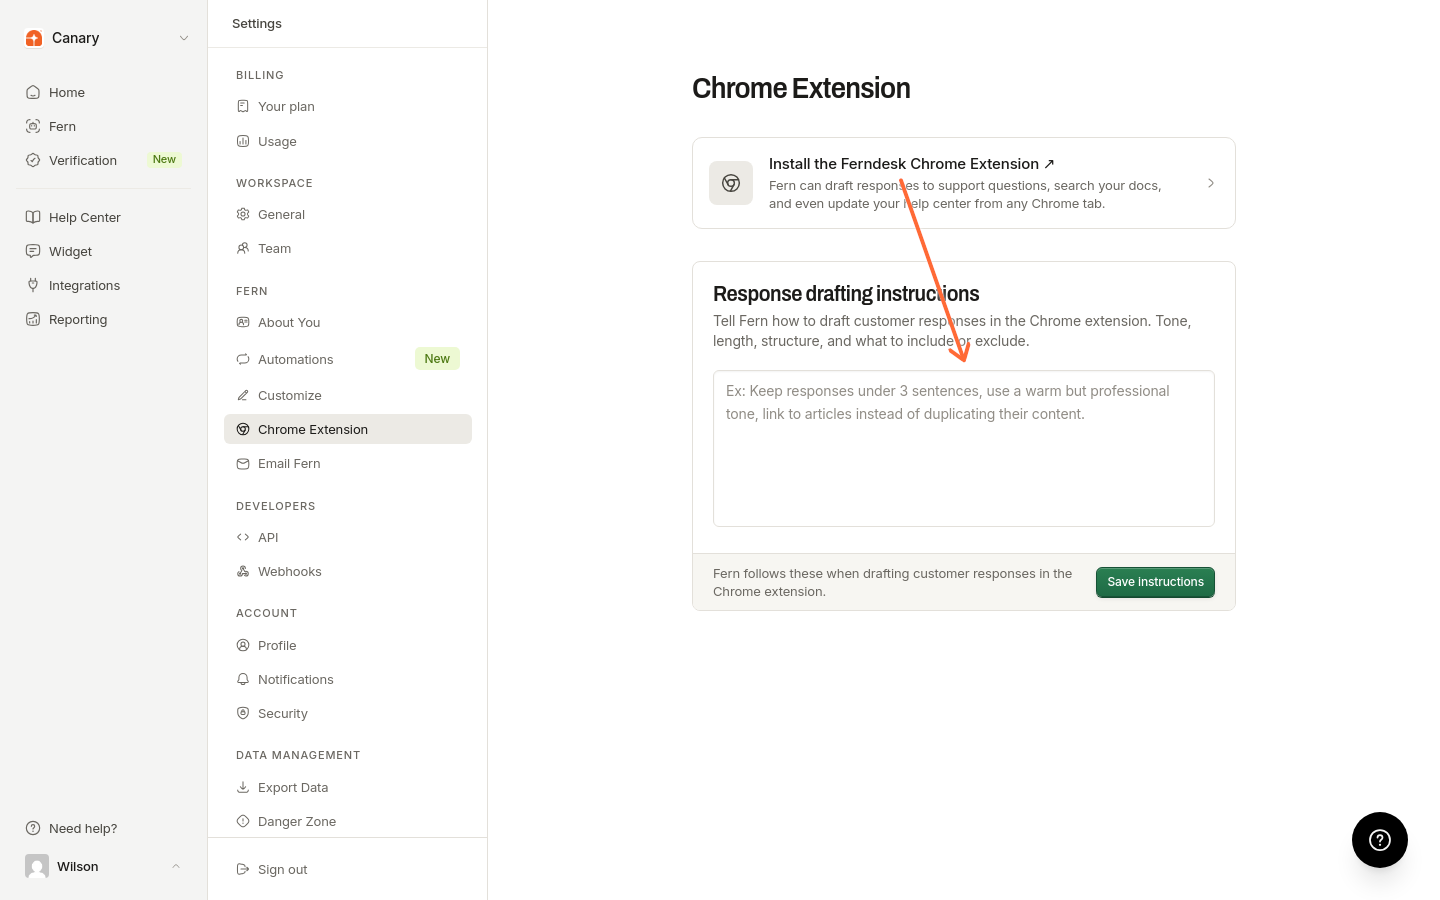1440x900 pixels.
Task: Click the Need help? question icon
Action: pyautogui.click(x=33, y=828)
